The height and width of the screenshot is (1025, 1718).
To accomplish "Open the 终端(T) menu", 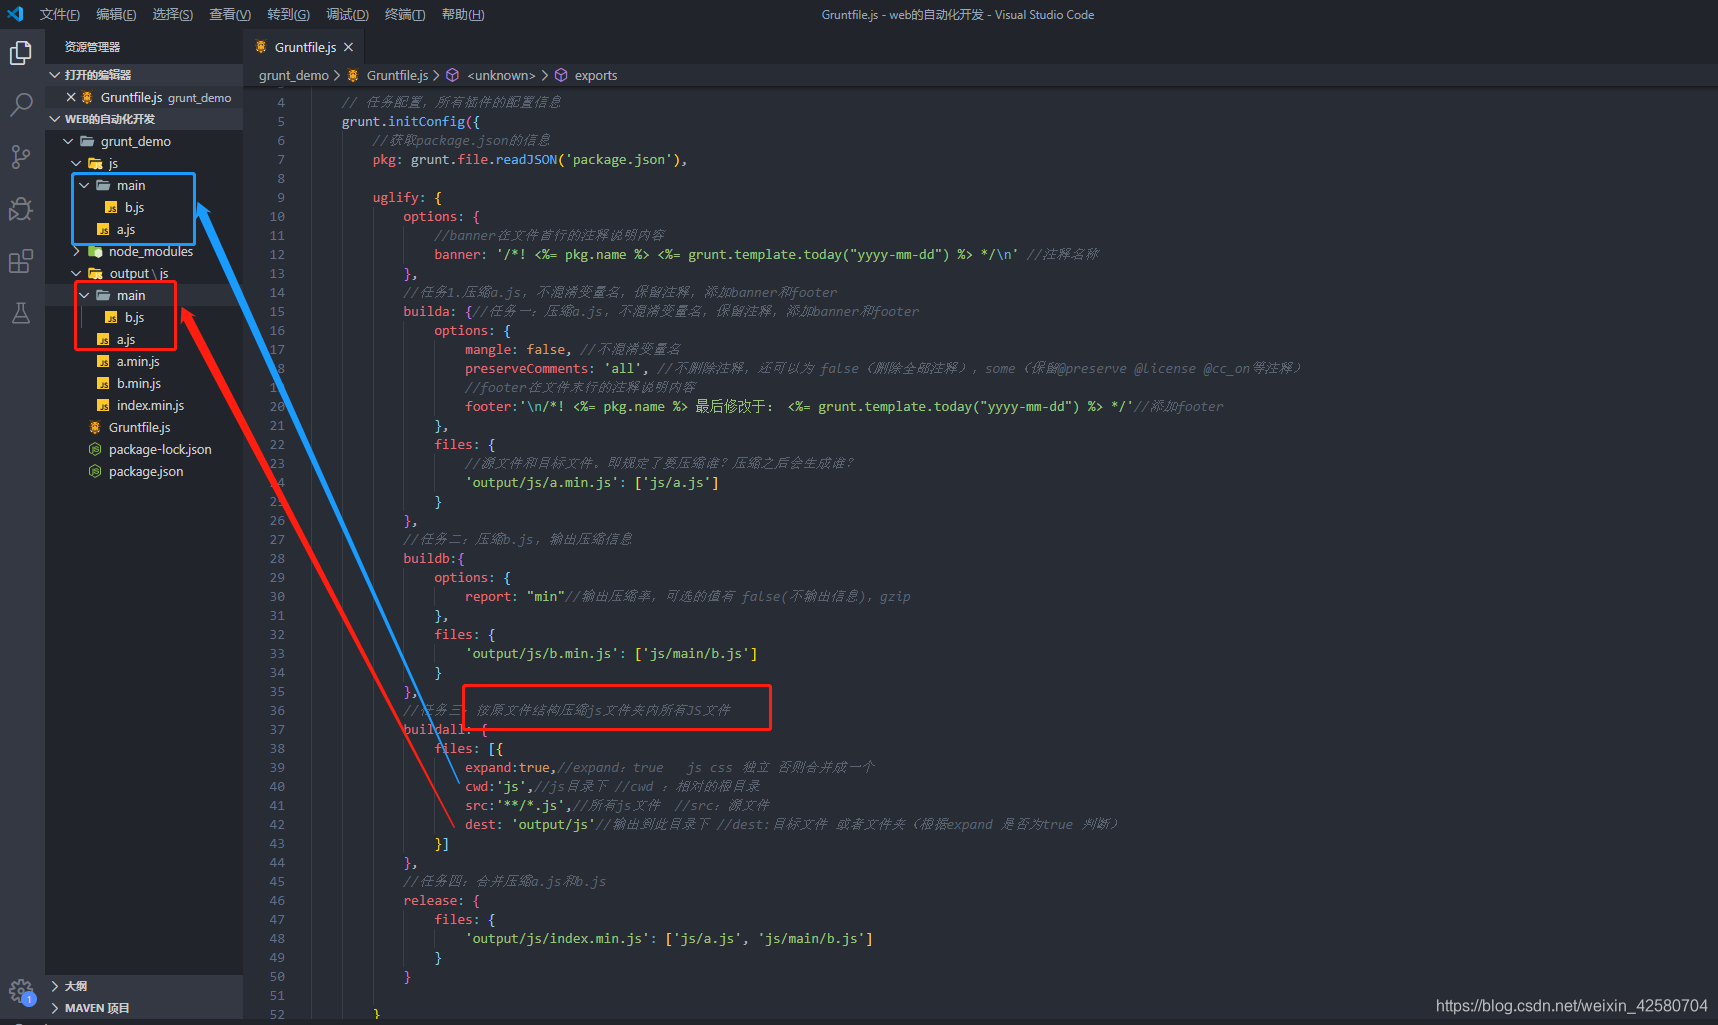I will 405,14.
